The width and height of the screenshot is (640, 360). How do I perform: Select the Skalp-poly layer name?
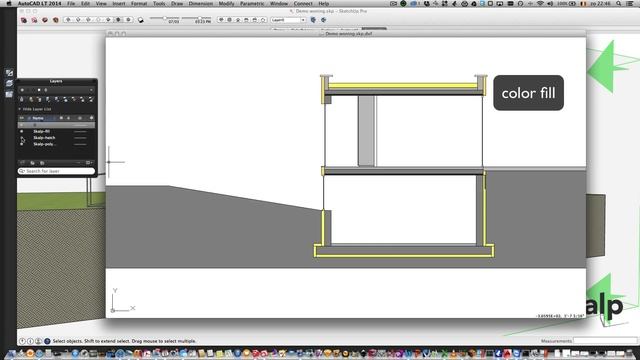(44, 144)
